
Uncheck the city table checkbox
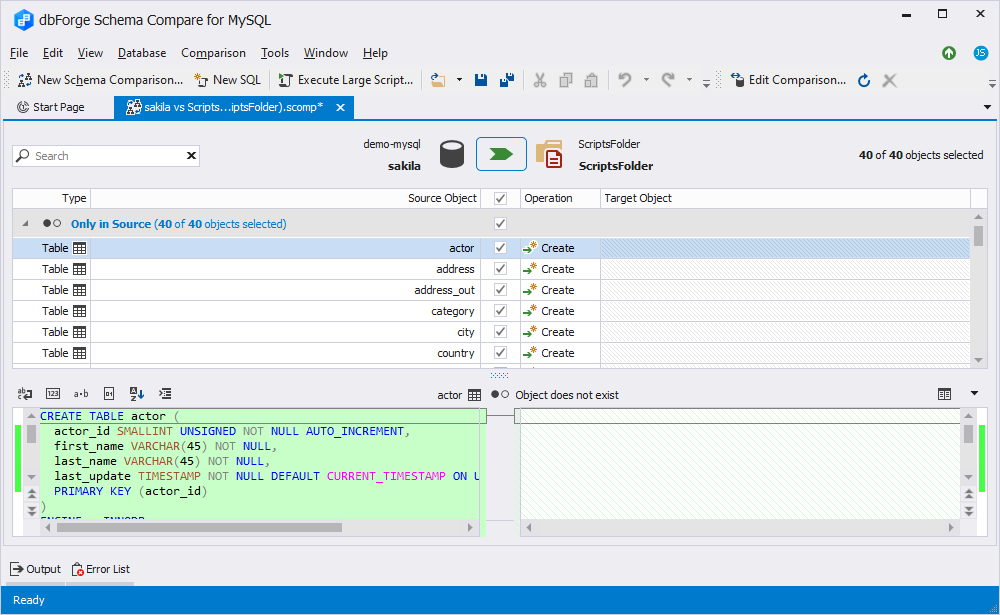pyautogui.click(x=501, y=332)
